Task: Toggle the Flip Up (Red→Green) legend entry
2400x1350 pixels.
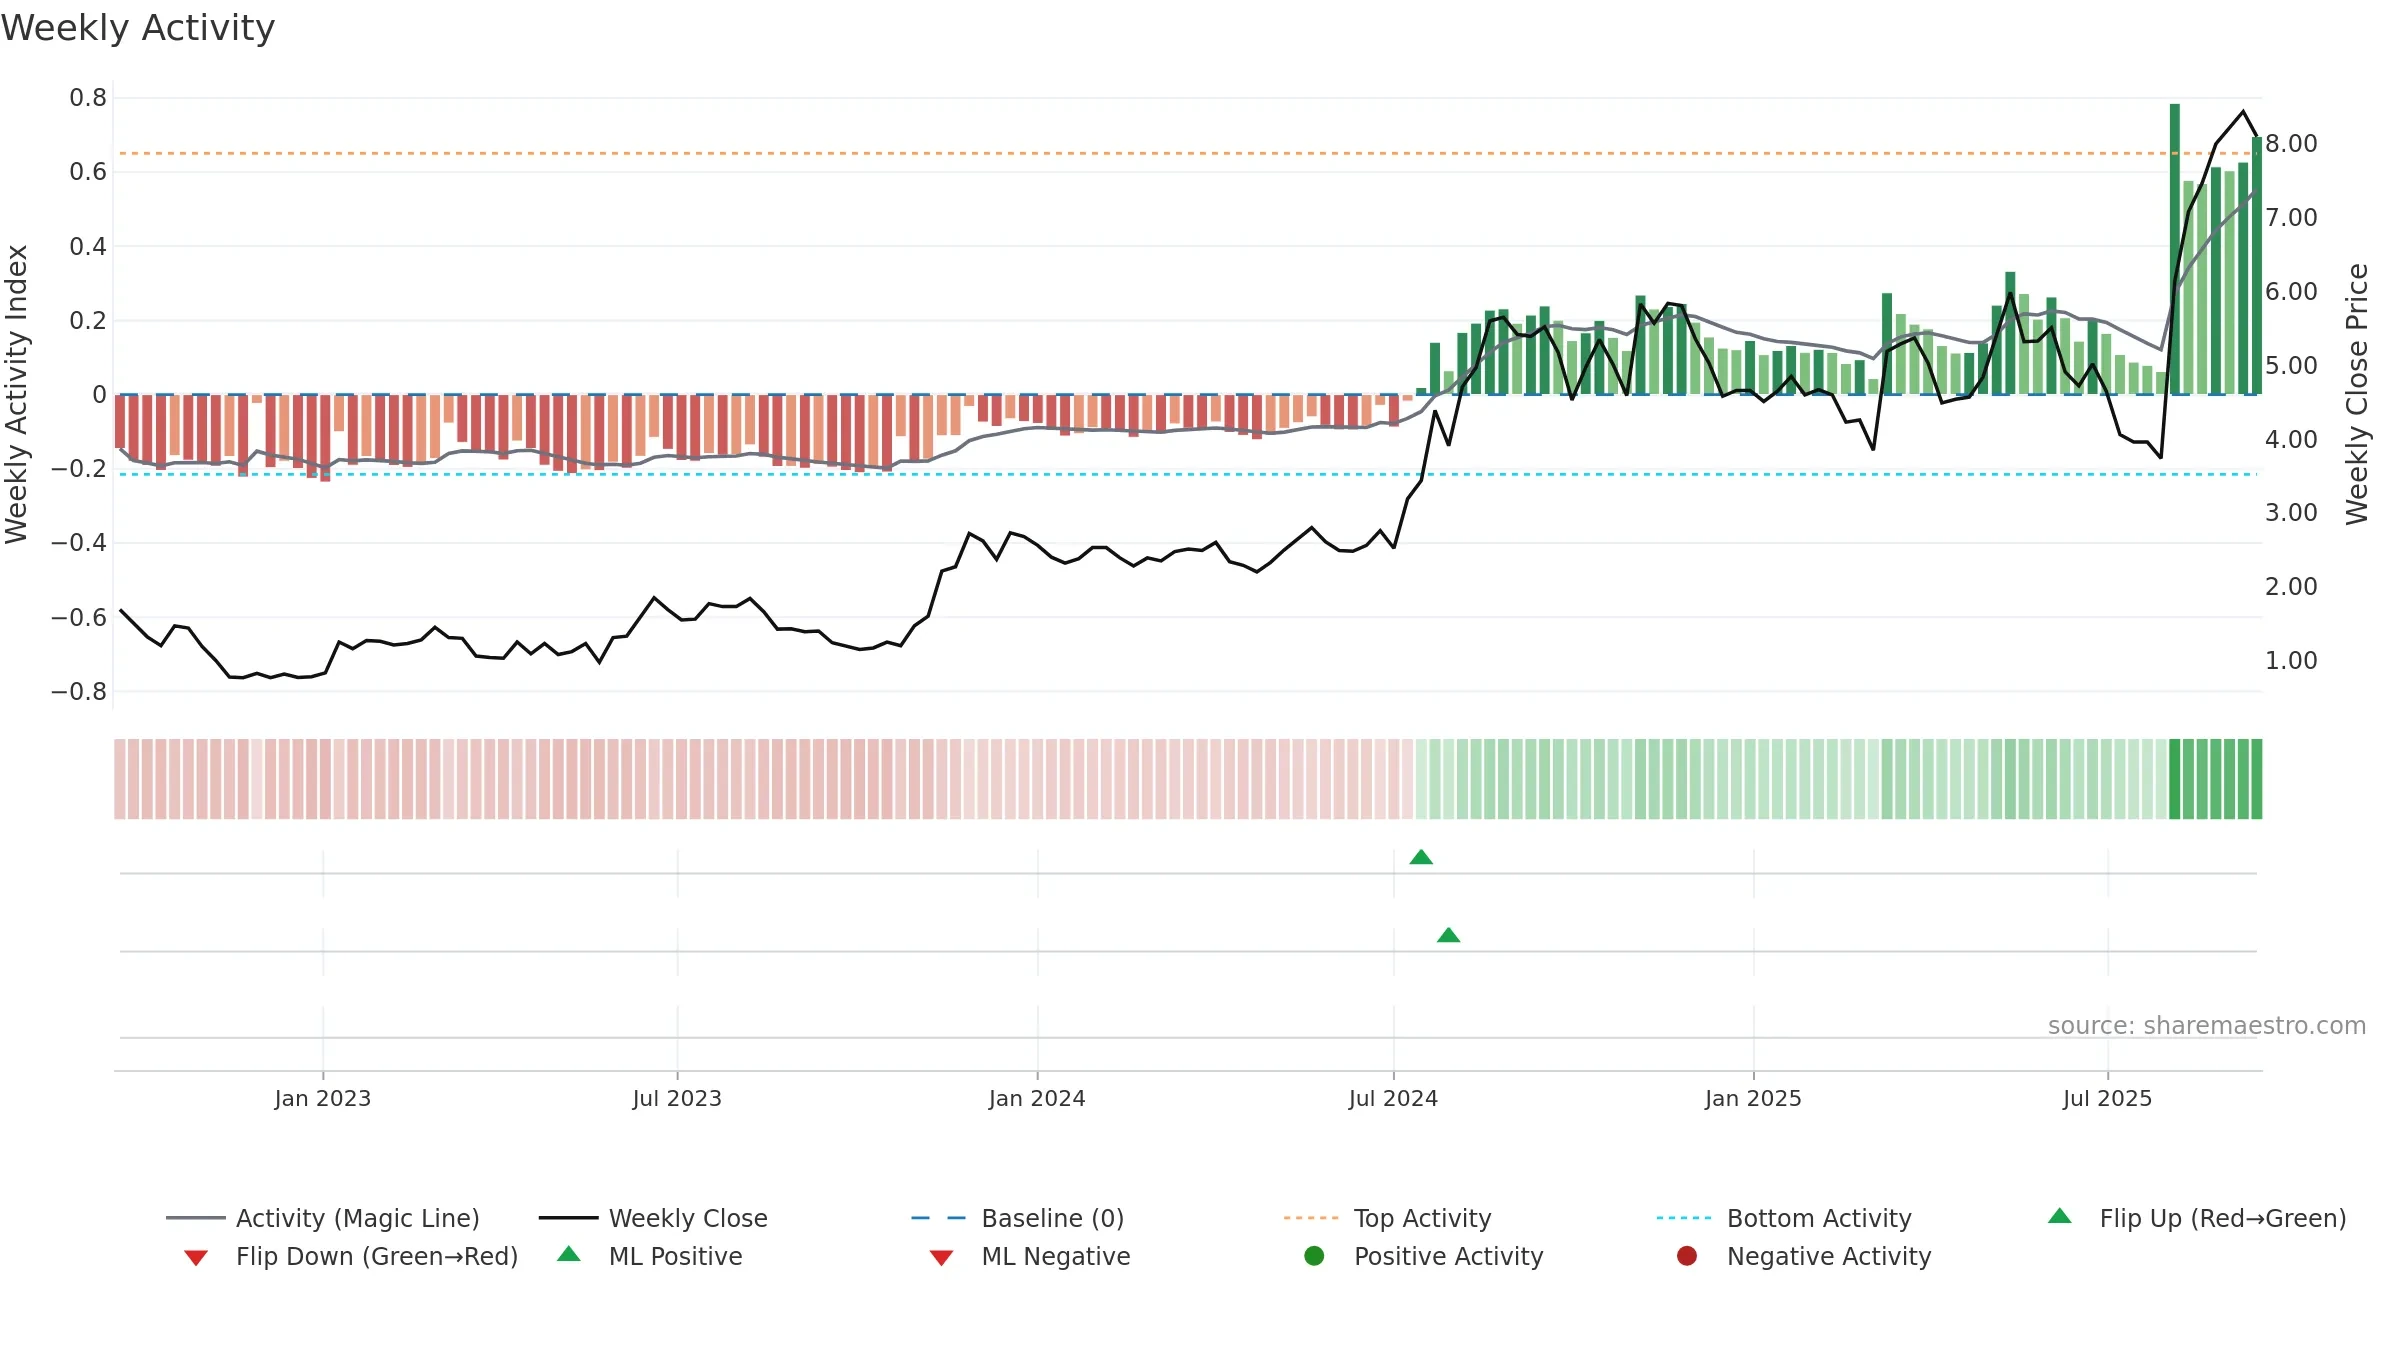Action: 2197,1218
